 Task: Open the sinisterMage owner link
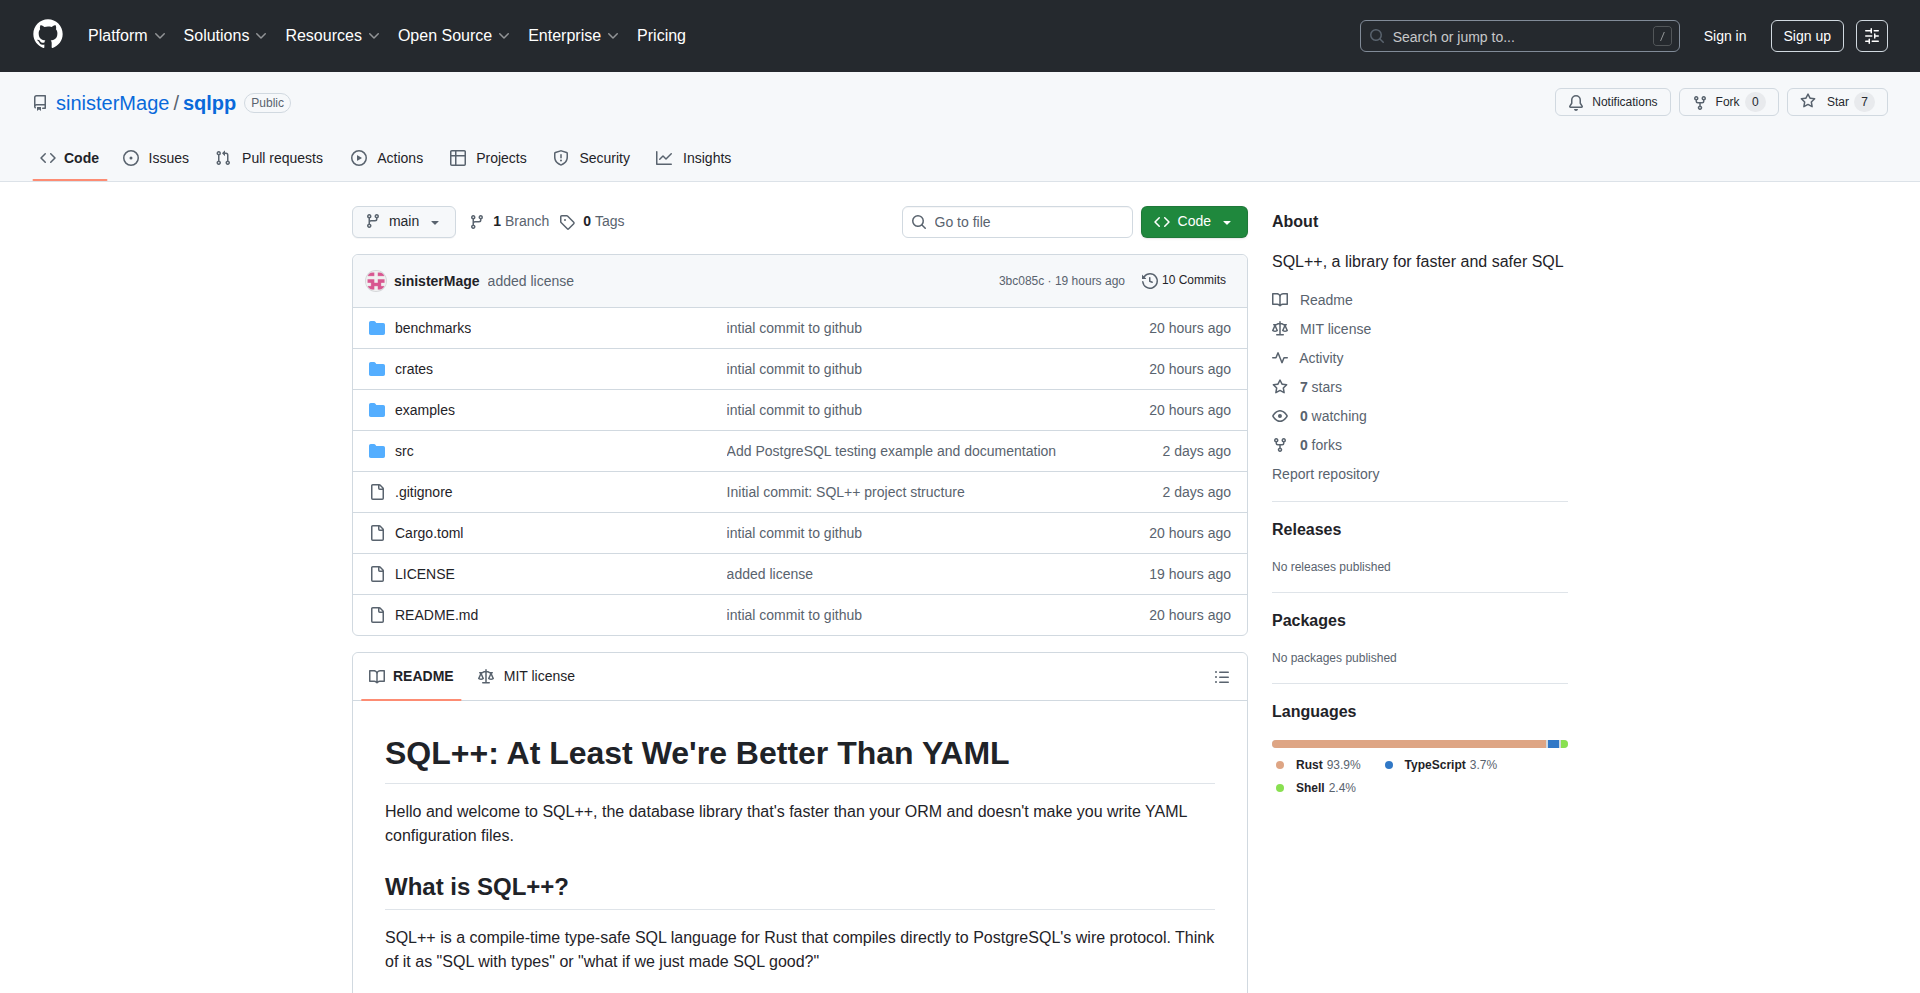pyautogui.click(x=112, y=103)
